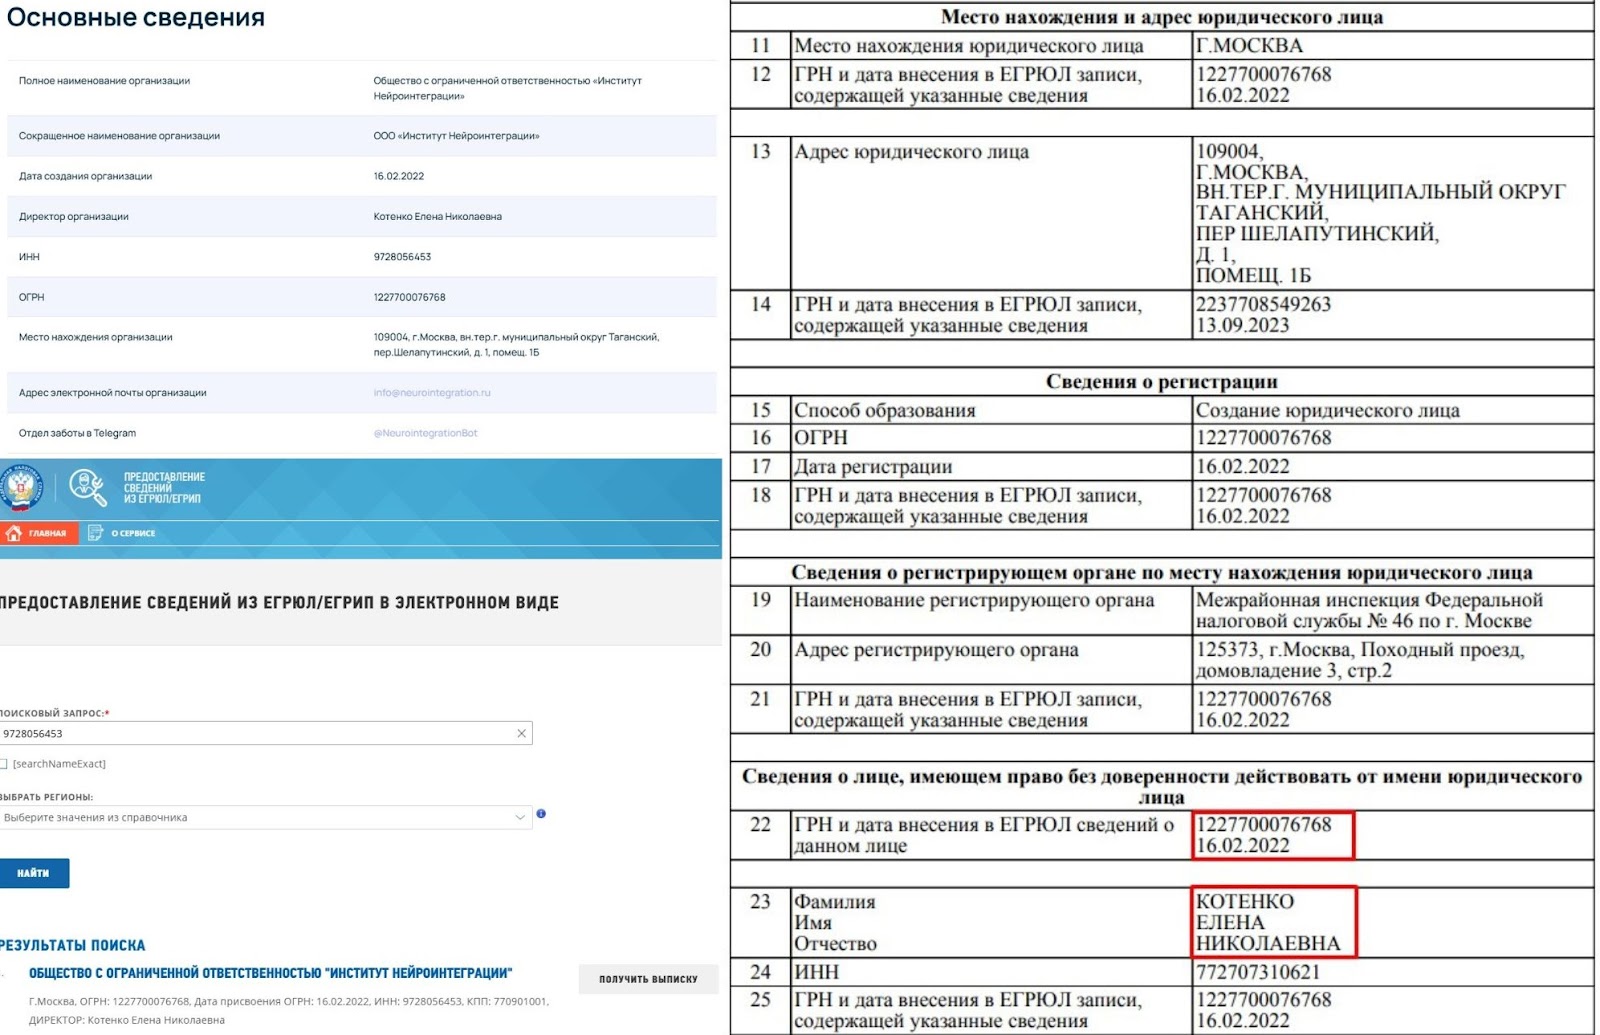This screenshot has height=1035, width=1600.
Task: Click 'Полное наименование организации' label
Action: click(104, 81)
